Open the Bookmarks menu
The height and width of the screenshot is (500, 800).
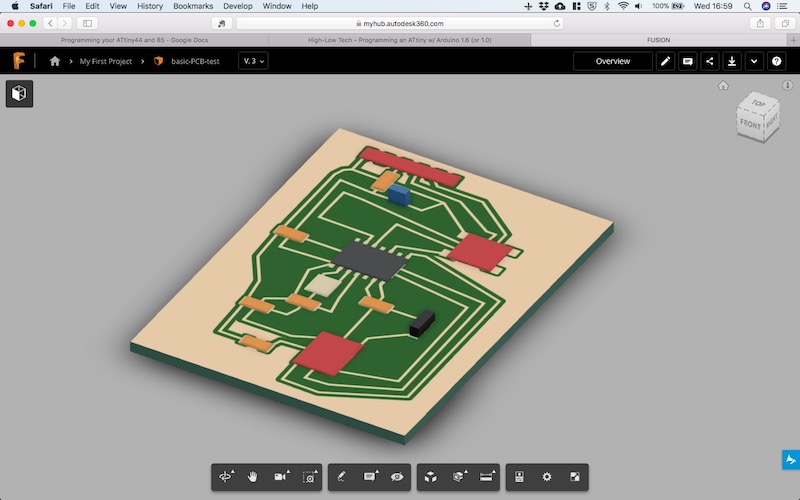click(x=193, y=6)
